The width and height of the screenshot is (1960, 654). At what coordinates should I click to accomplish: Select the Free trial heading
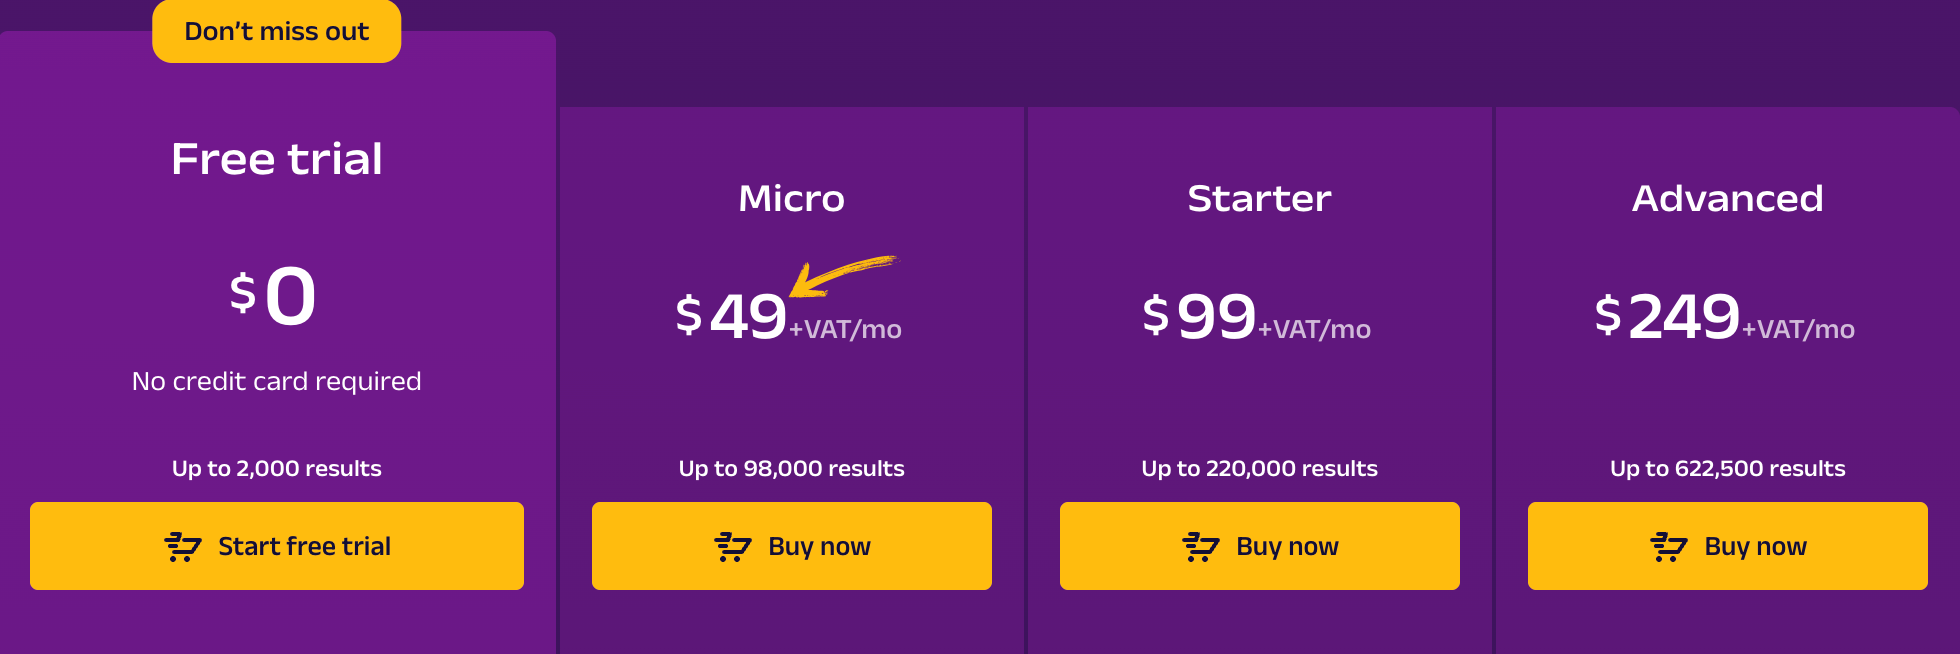pos(277,159)
